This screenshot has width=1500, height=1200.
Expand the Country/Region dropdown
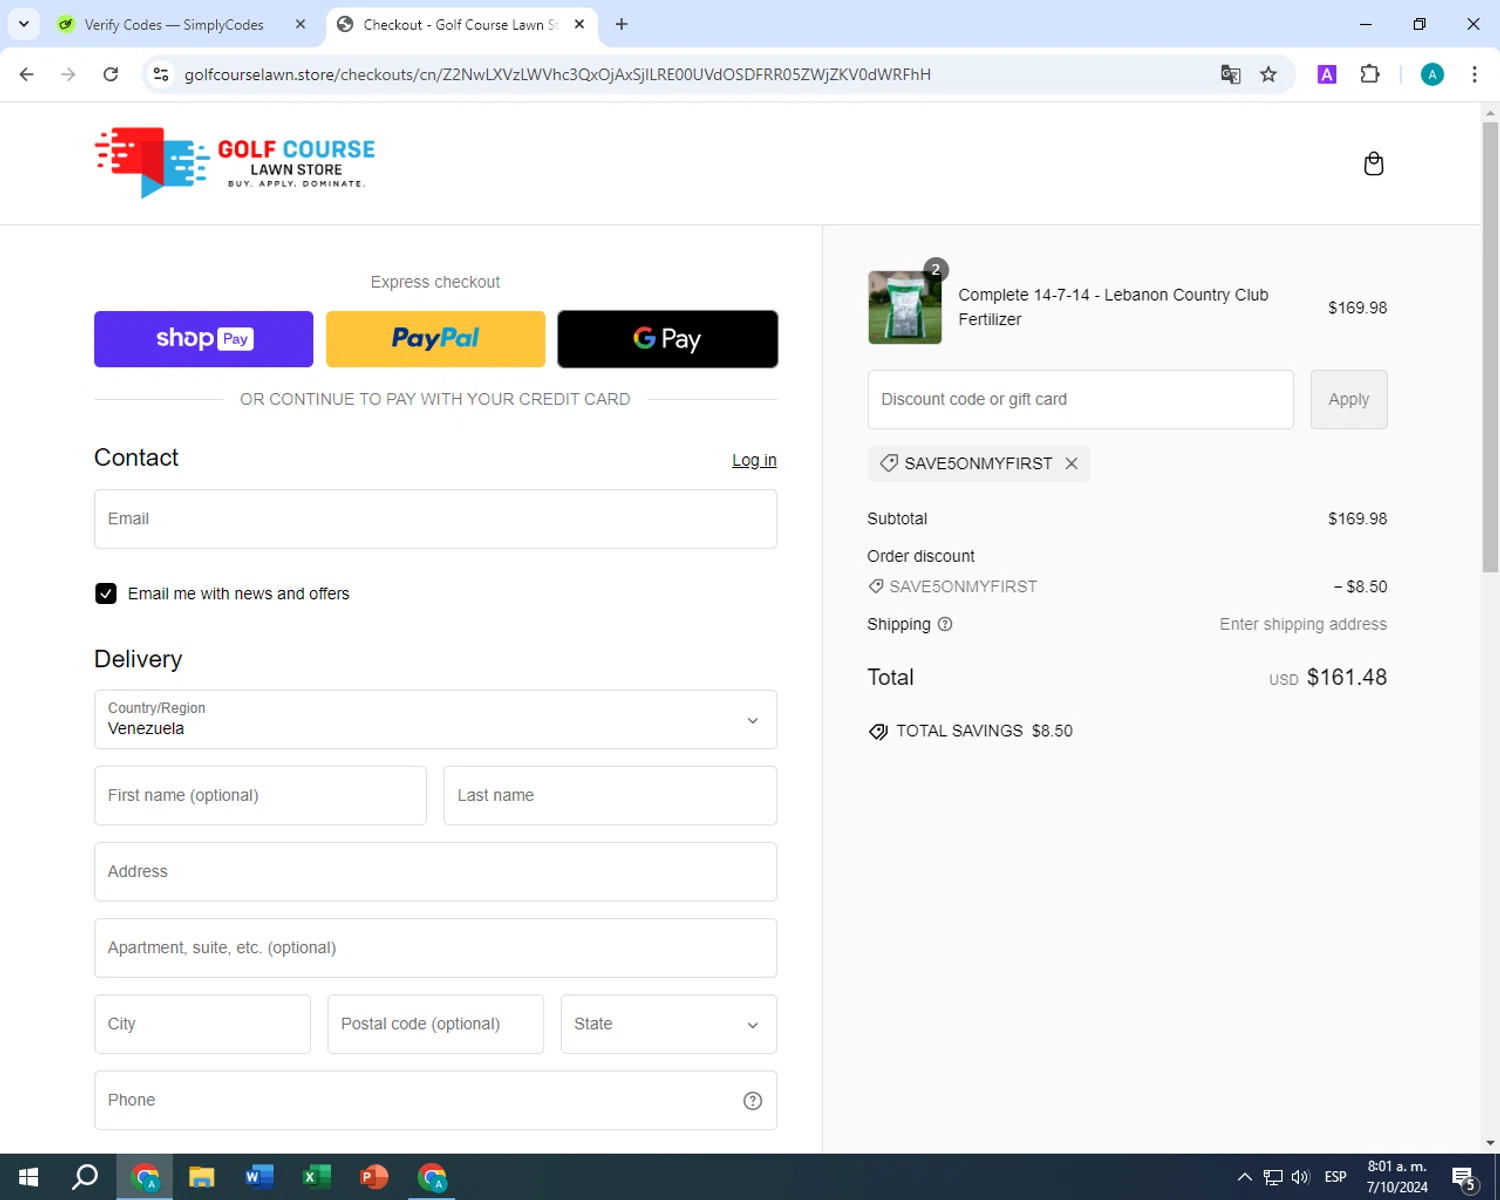(435, 719)
